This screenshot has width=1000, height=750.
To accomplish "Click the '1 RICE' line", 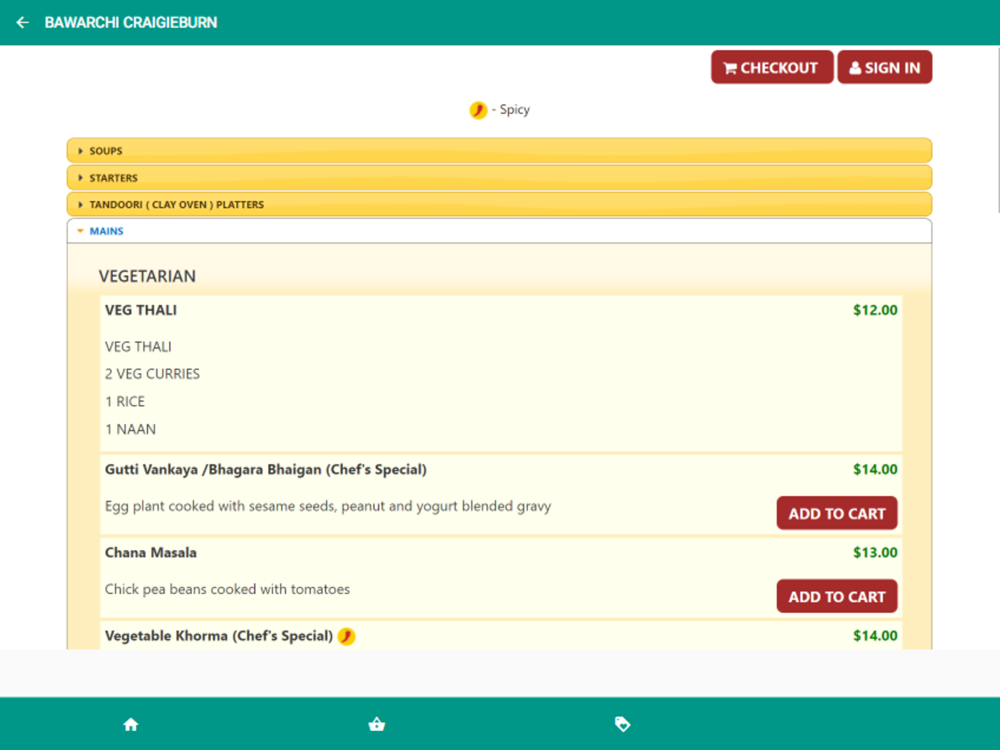I will 125,402.
